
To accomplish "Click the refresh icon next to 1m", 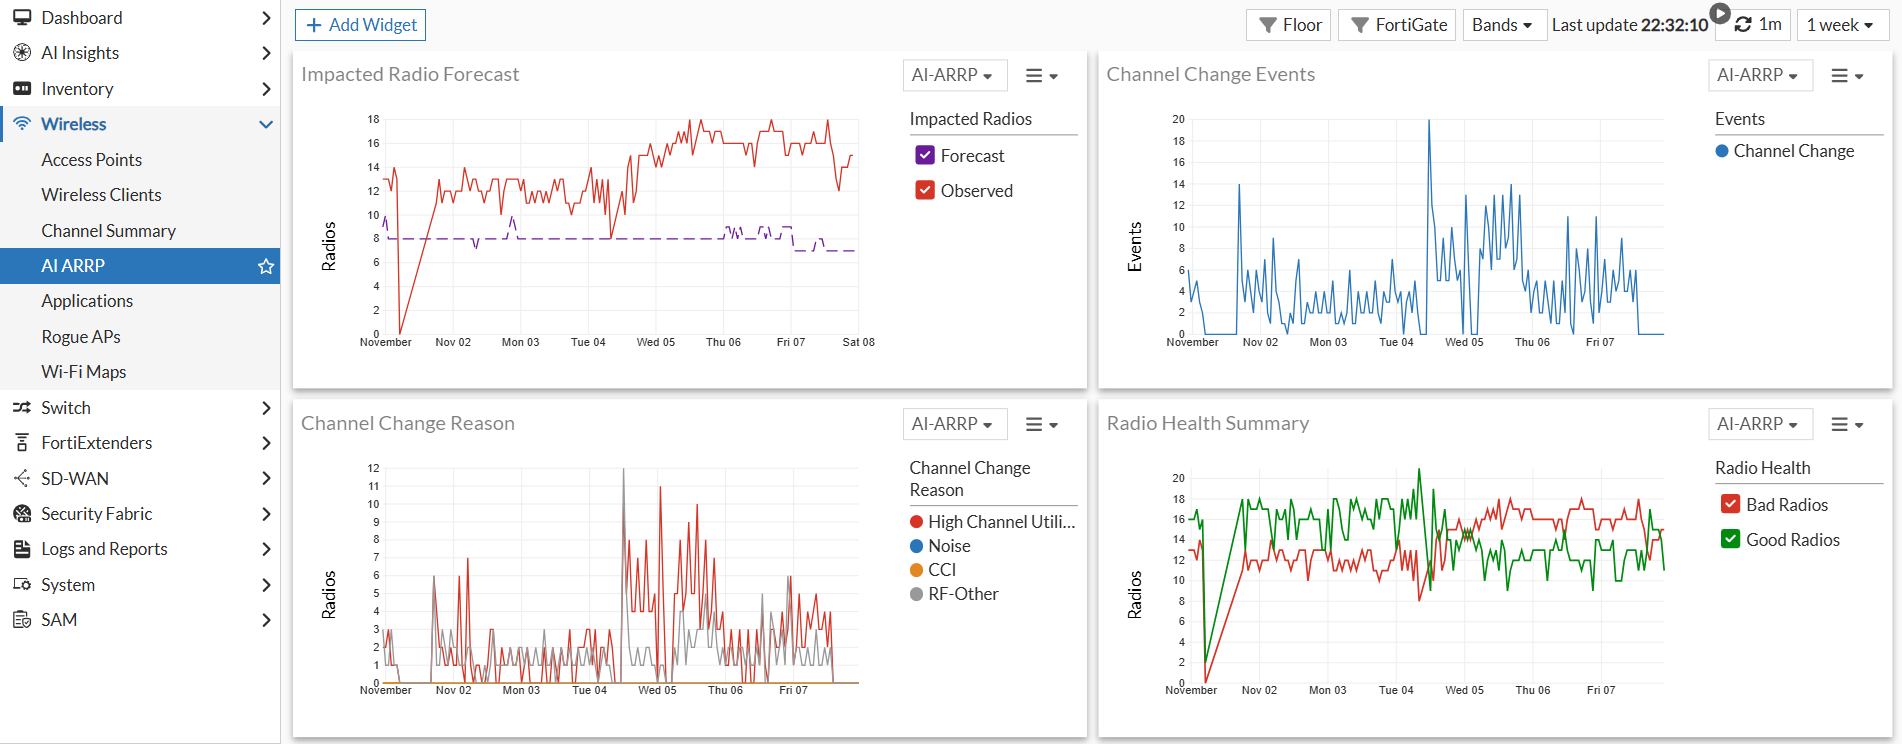I will pos(1743,25).
